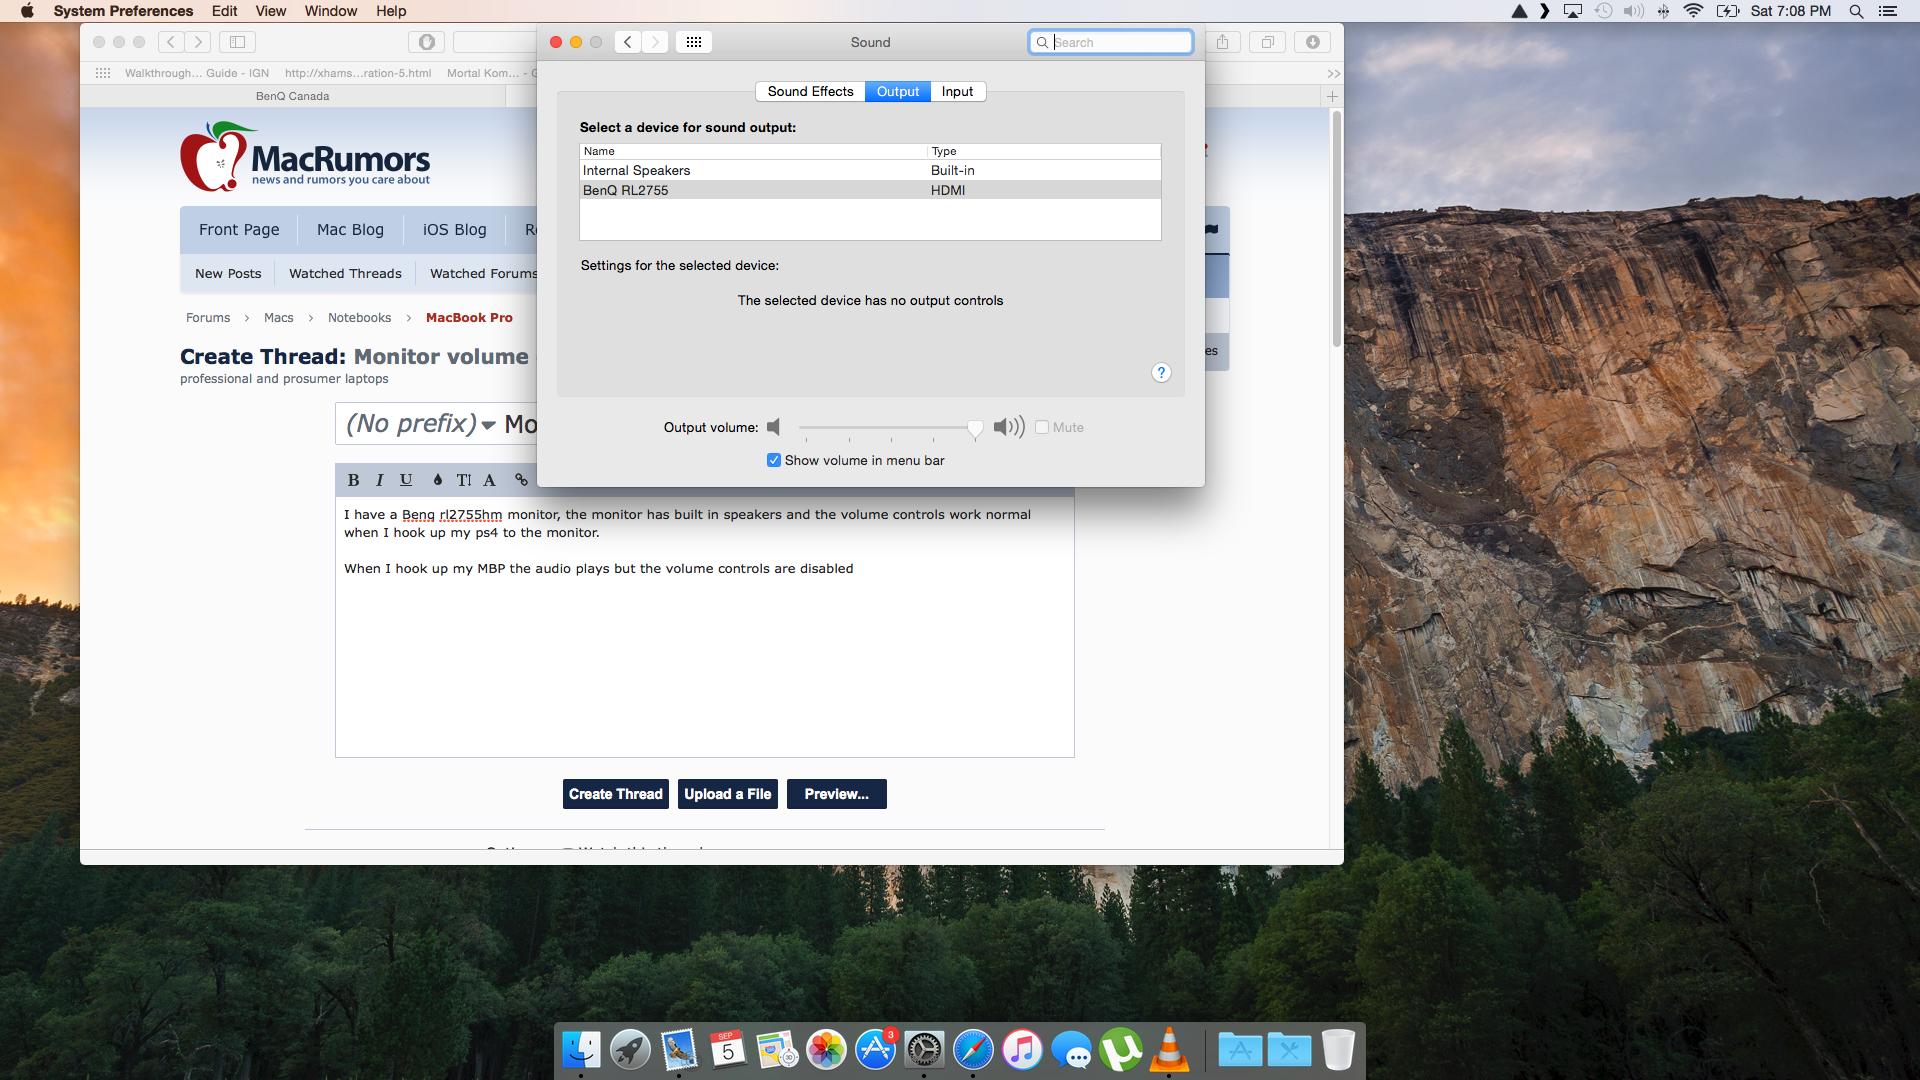Switch to the Input tab

tap(957, 91)
